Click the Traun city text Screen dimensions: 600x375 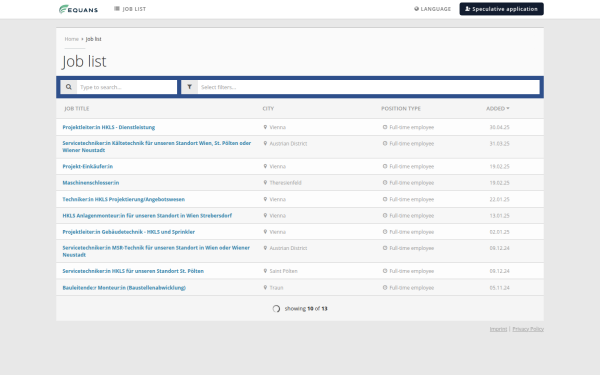(276, 288)
